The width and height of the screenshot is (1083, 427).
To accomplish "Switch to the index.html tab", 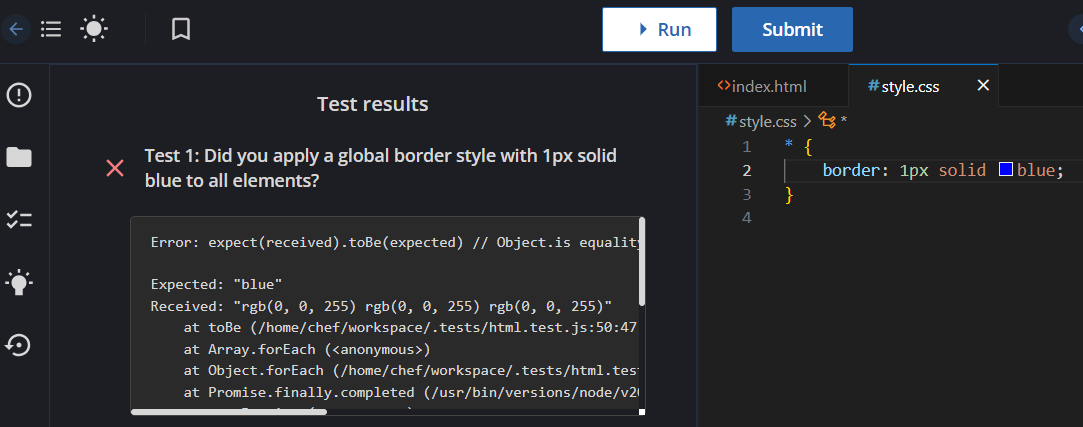I will pyautogui.click(x=763, y=86).
